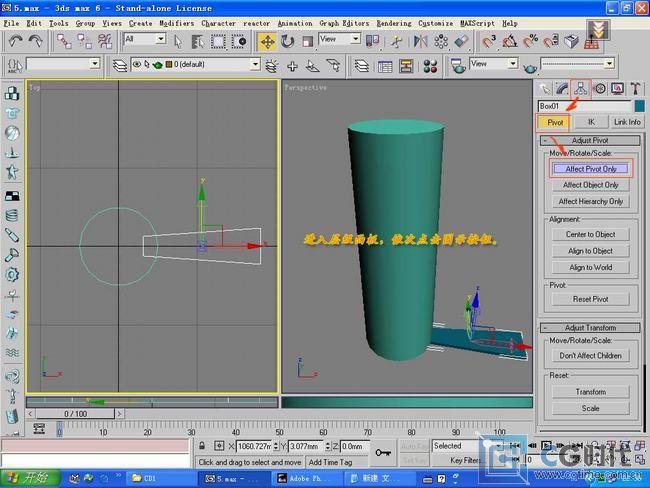
Task: Click the Quick Render teapot icon
Action: click(530, 68)
